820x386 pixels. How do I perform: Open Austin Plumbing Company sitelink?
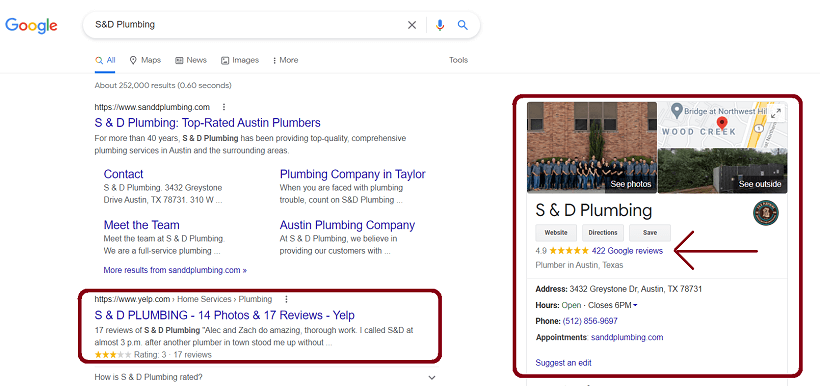click(347, 225)
